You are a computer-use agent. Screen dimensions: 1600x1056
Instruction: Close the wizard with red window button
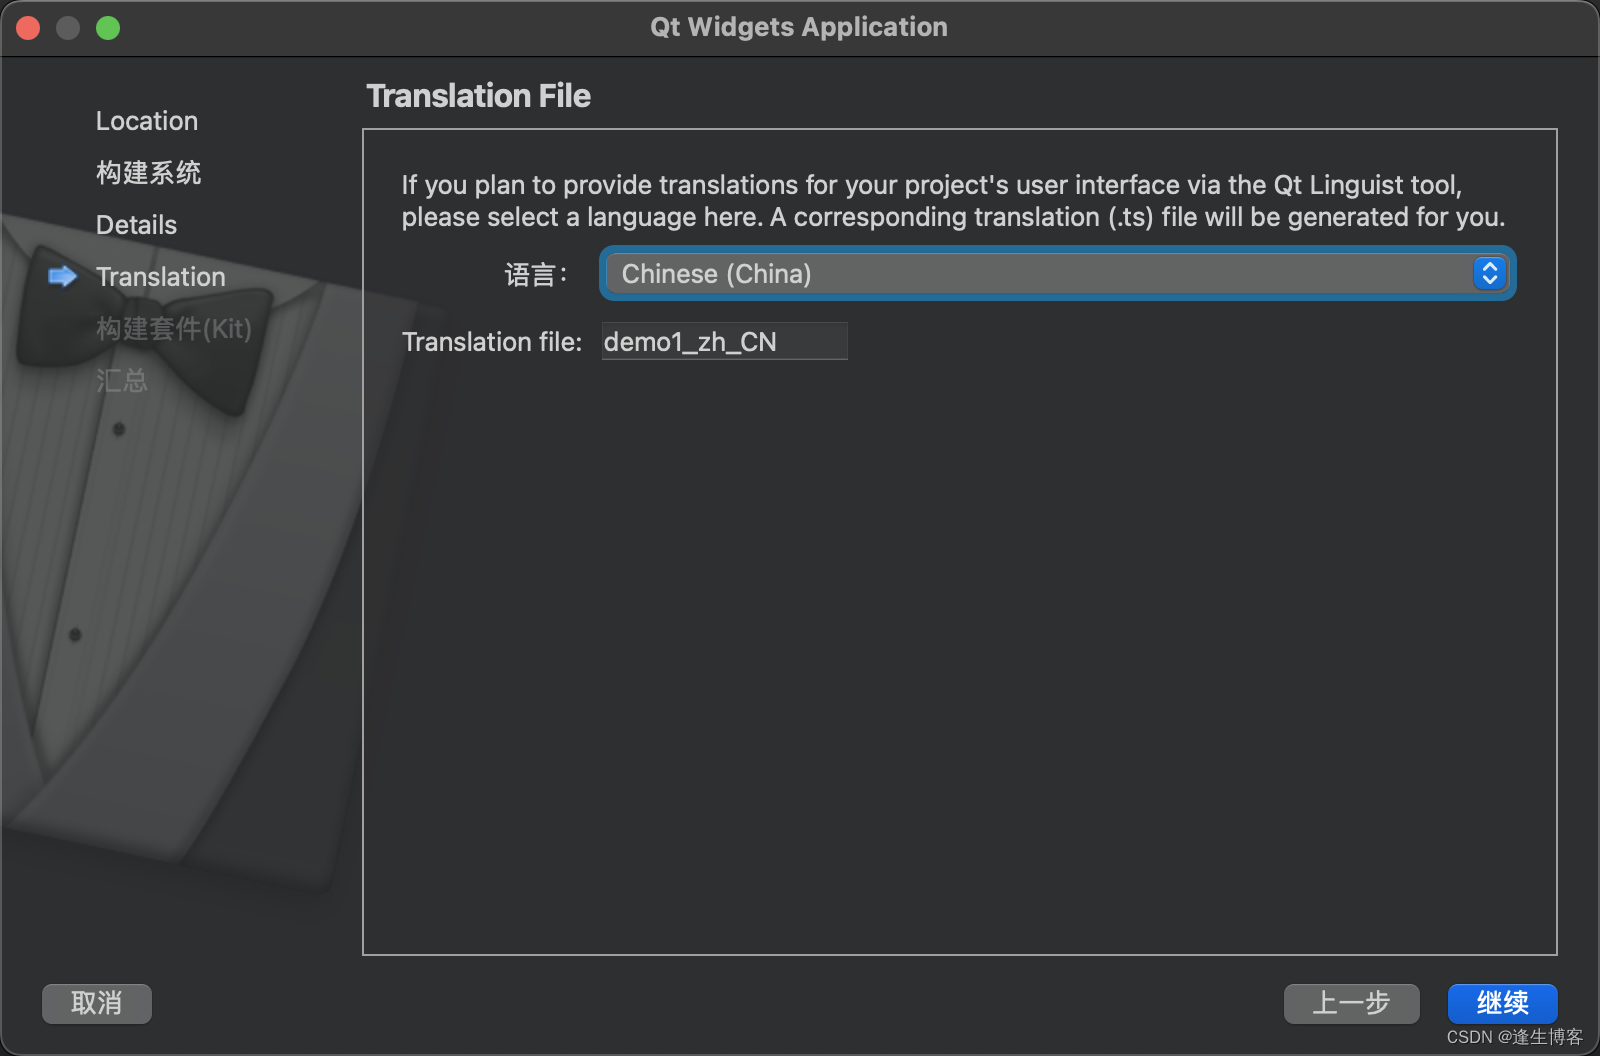pos(28,28)
